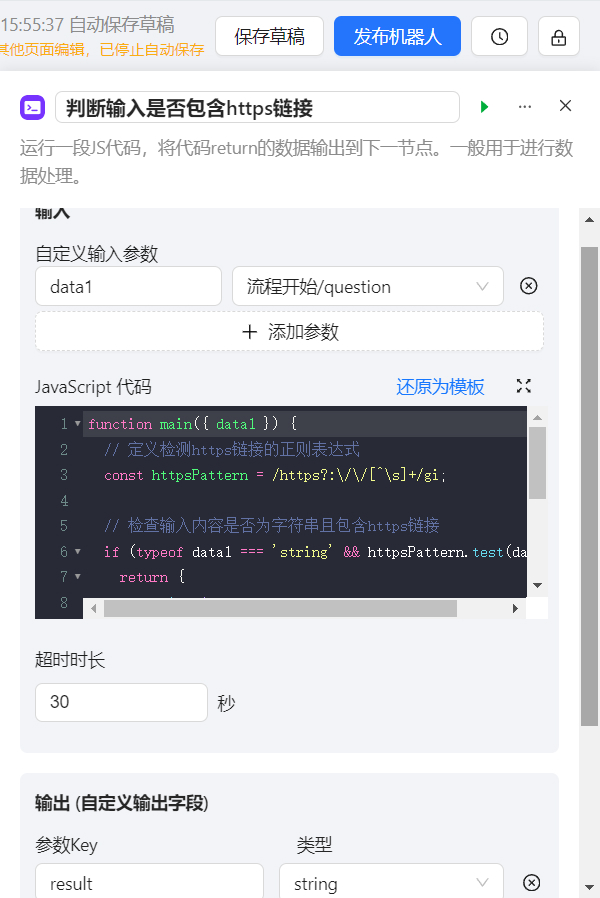
Task: Open the string type dropdown for result
Action: 390,884
